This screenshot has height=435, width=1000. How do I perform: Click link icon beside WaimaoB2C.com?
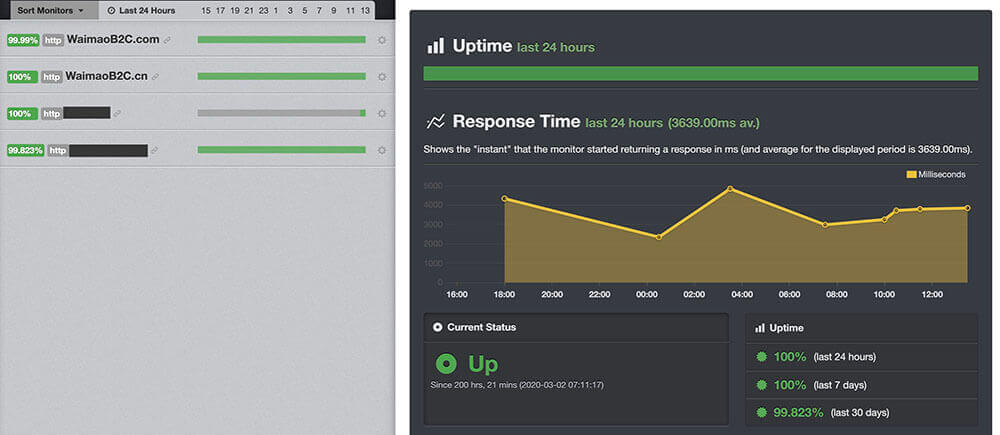[x=168, y=40]
